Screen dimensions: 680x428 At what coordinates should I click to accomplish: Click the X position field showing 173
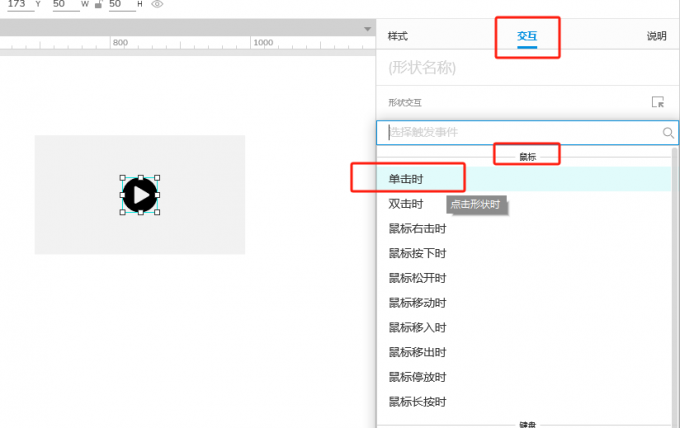coord(20,4)
